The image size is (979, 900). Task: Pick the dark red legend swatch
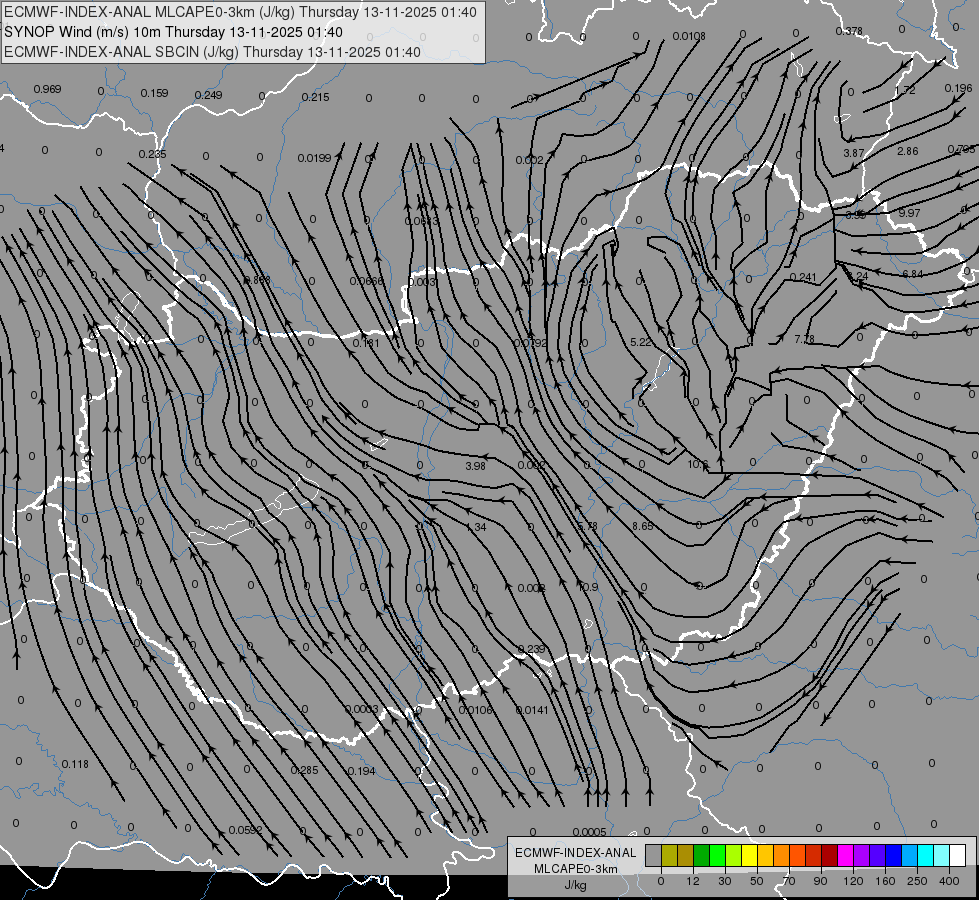(x=830, y=855)
